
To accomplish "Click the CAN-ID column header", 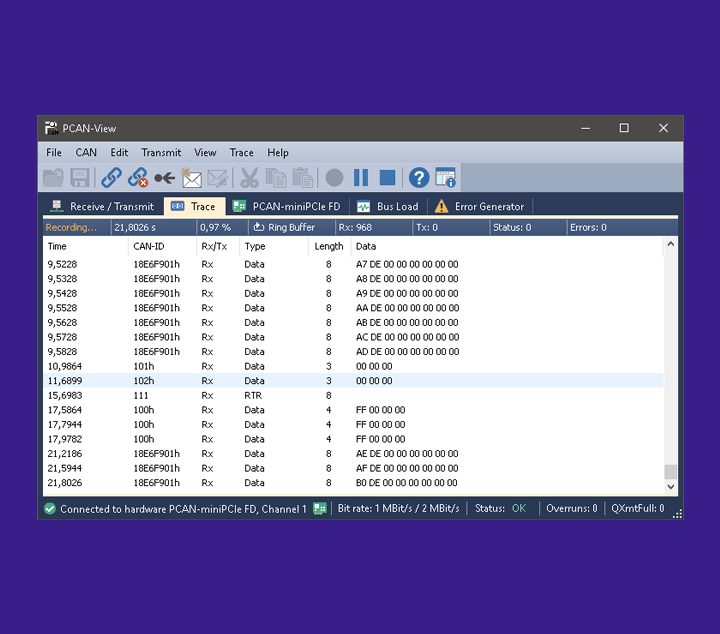I will click(x=162, y=247).
